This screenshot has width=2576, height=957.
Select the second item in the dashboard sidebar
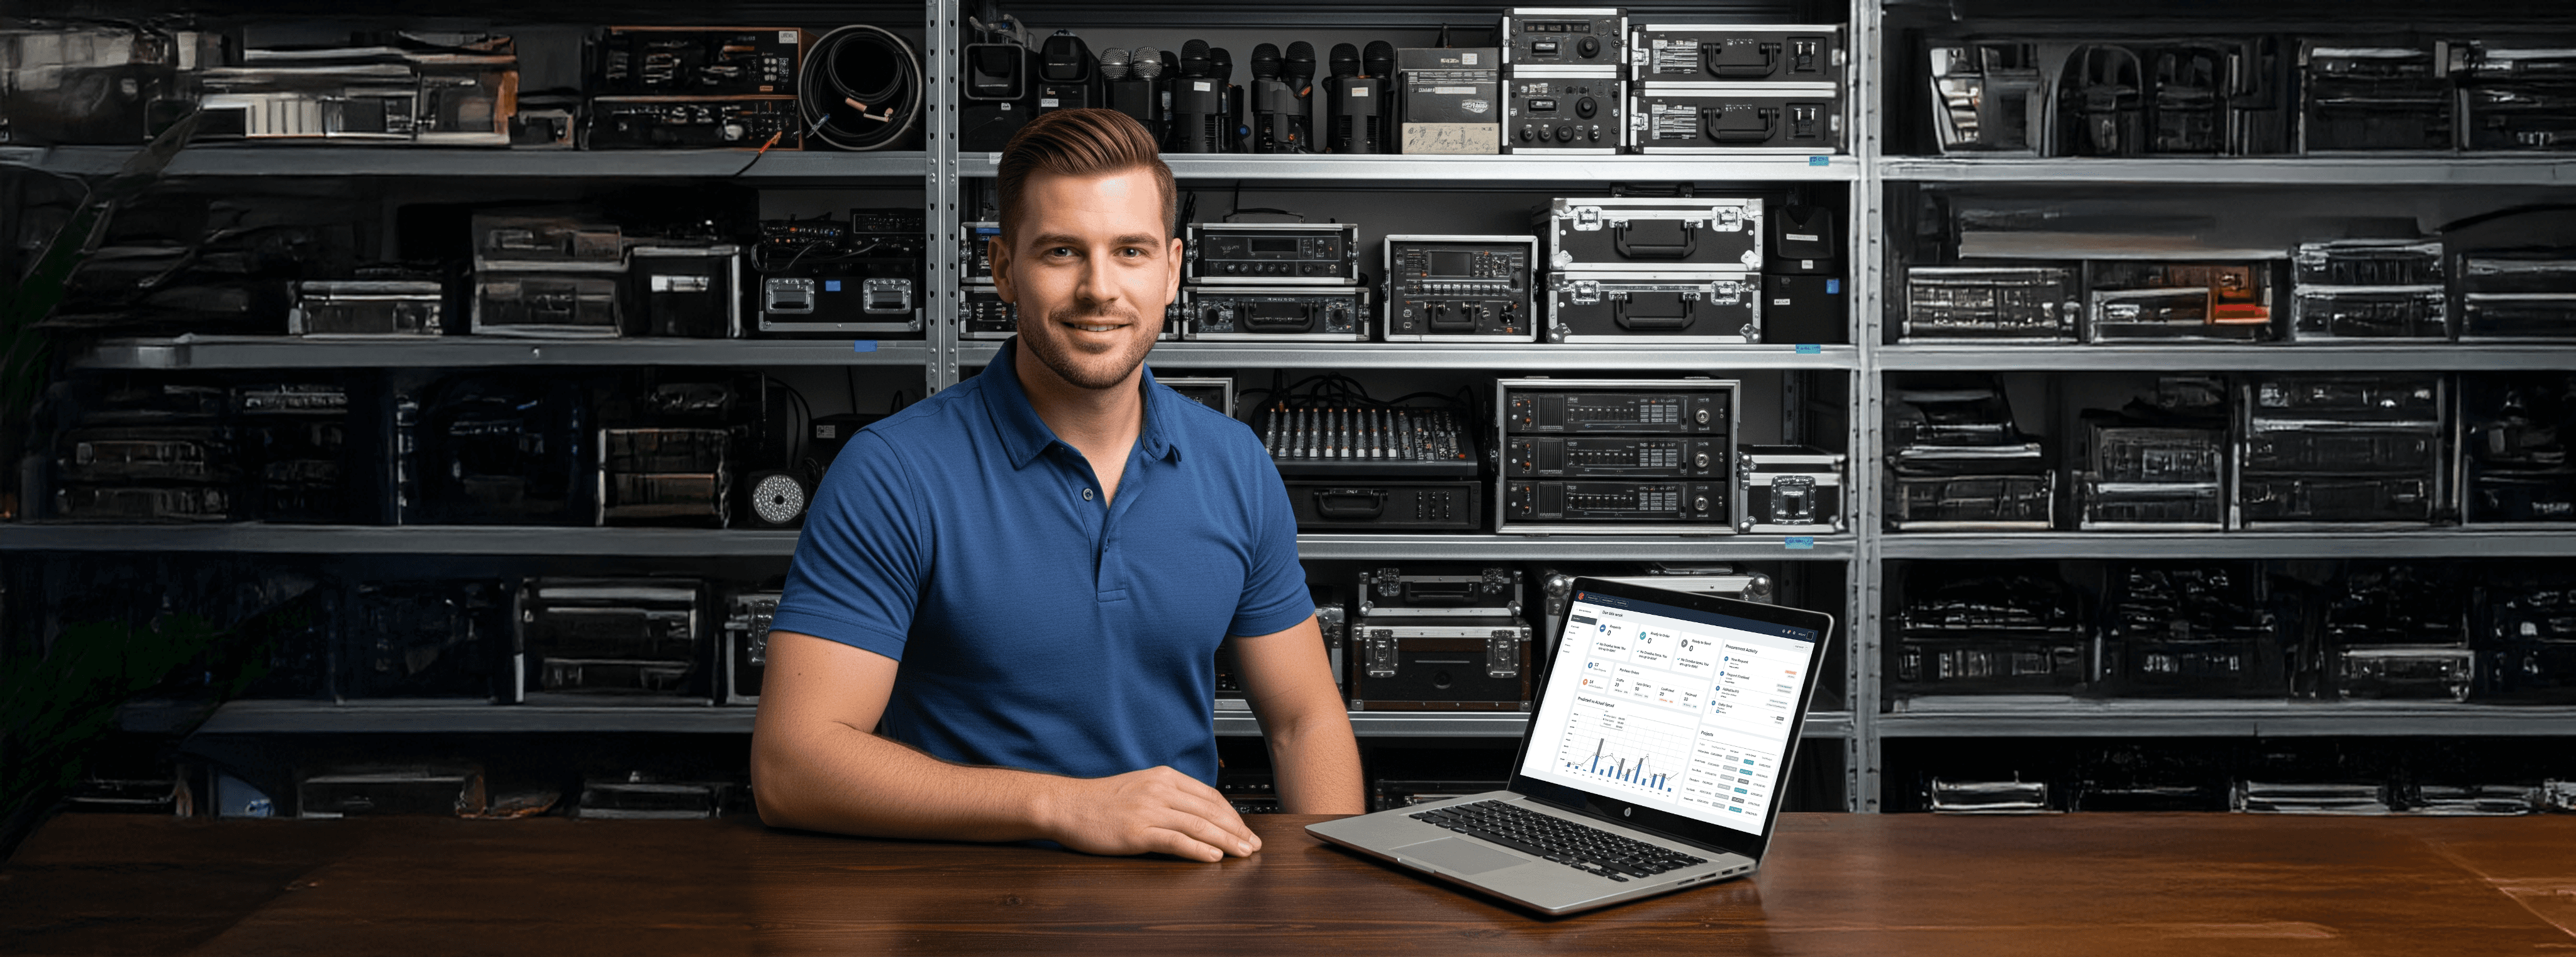pyautogui.click(x=1575, y=627)
